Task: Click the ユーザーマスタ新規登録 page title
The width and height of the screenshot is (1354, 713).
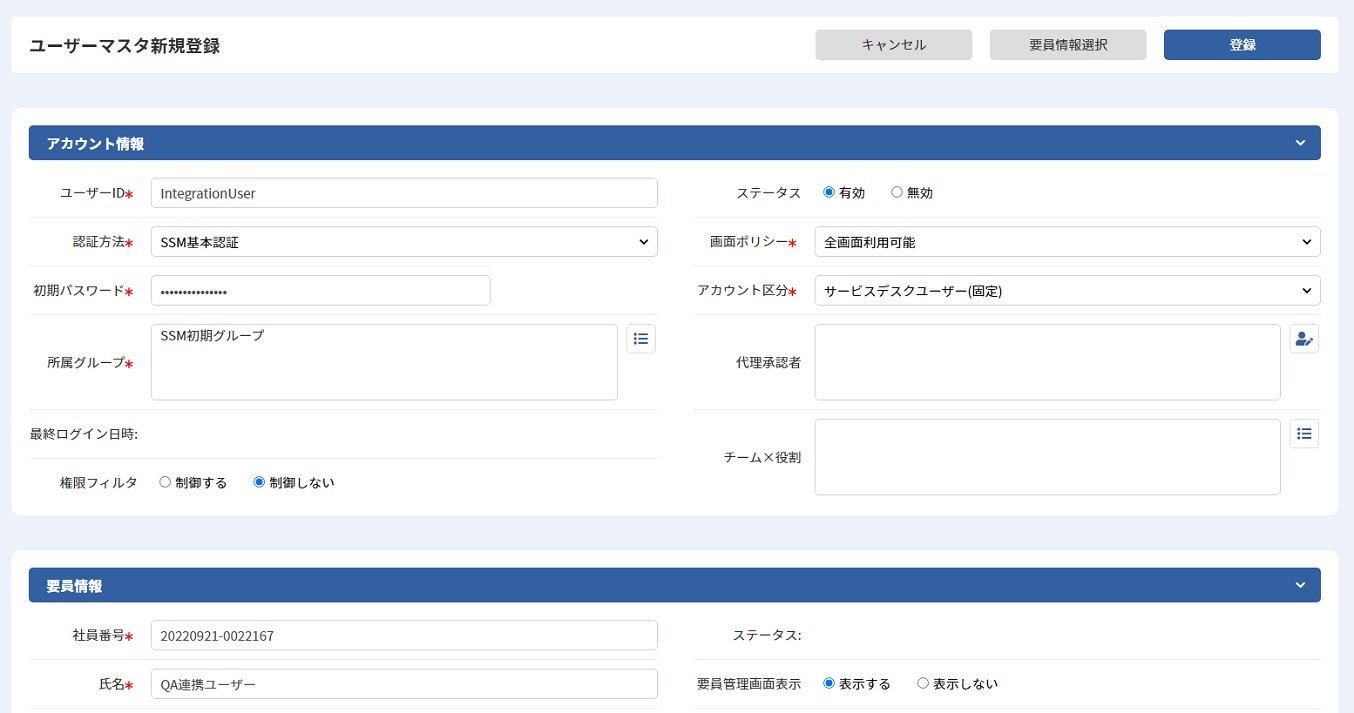Action: coord(125,46)
